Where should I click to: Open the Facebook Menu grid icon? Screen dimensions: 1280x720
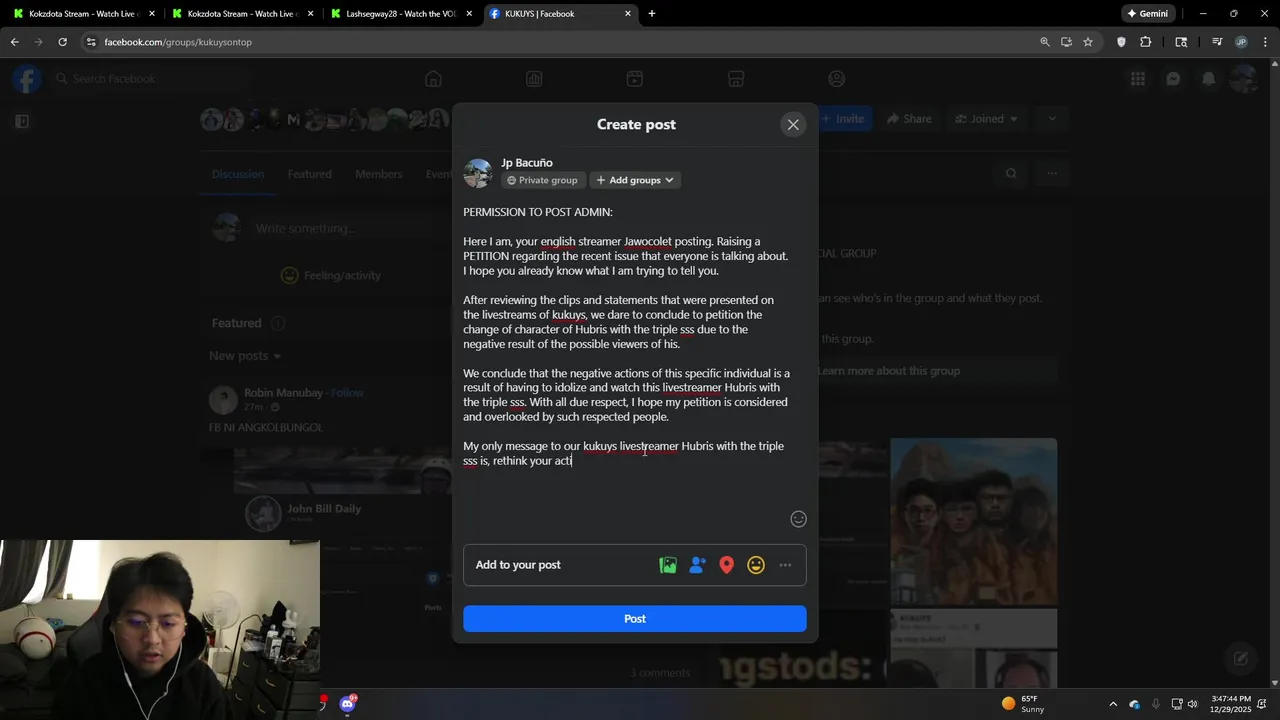1138,79
